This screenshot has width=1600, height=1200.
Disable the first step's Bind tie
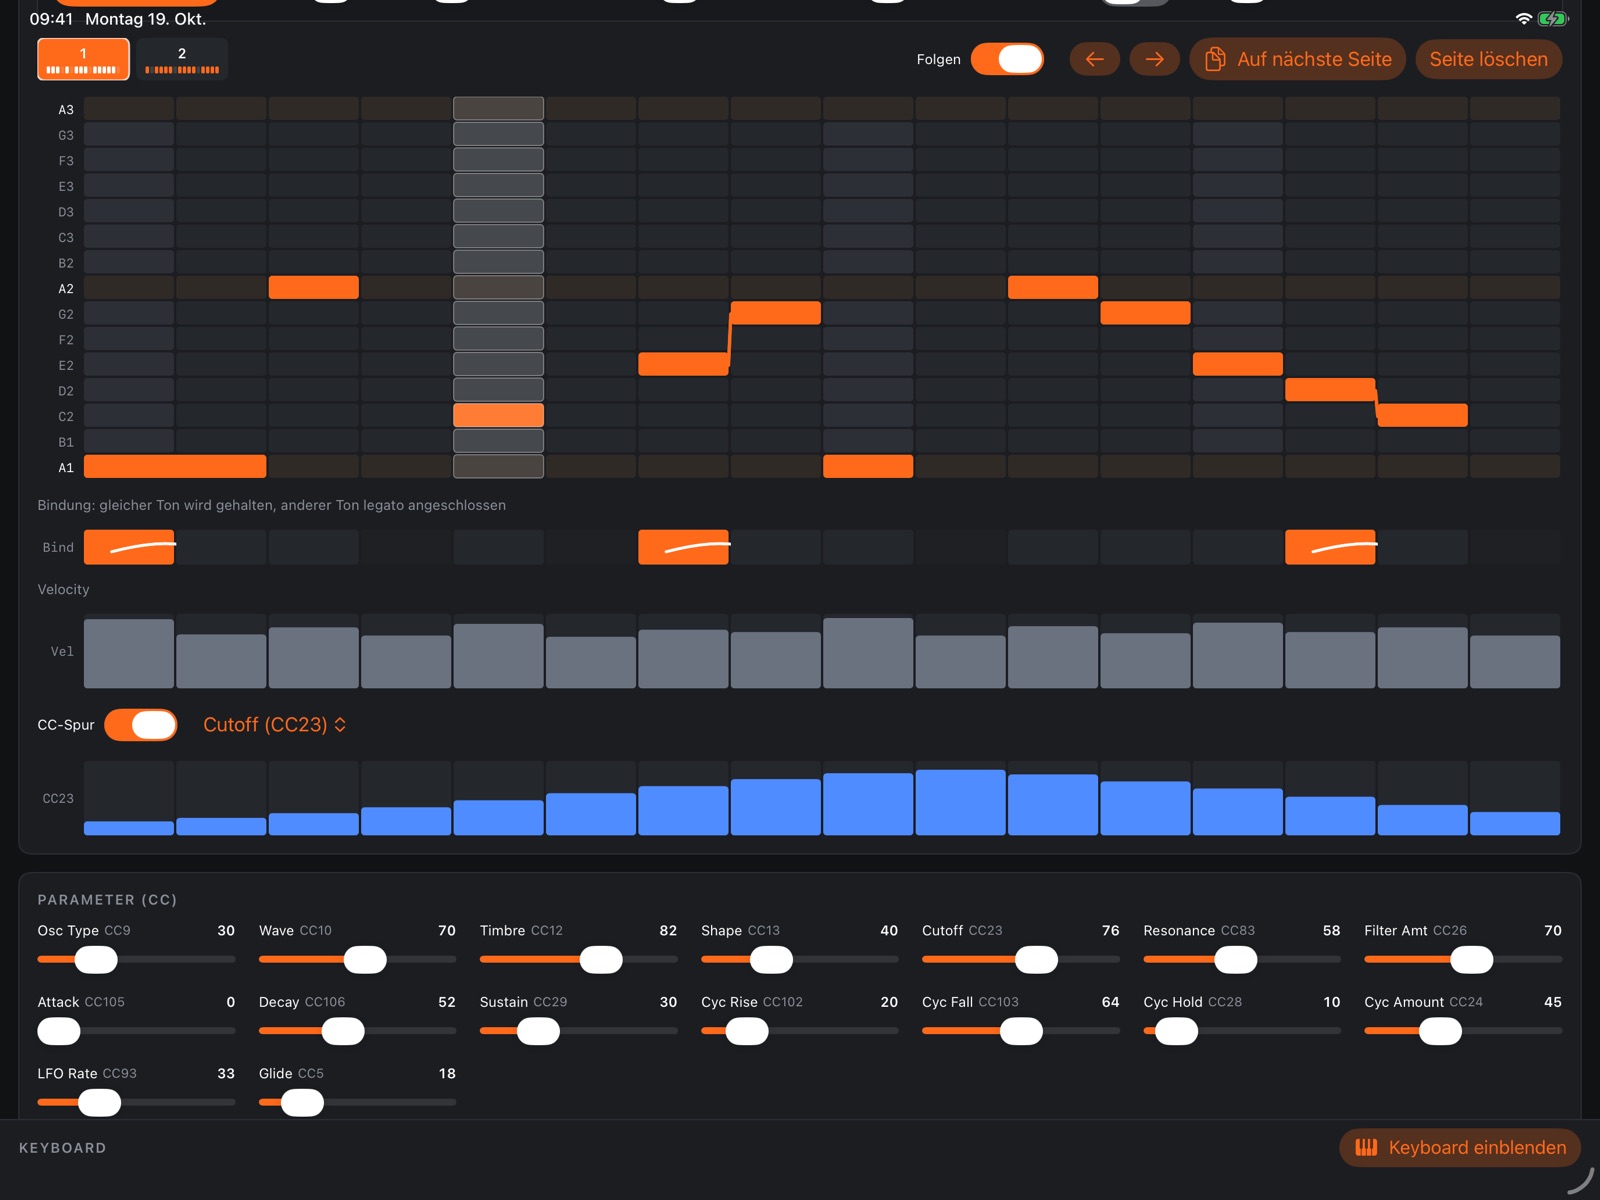[x=129, y=547]
